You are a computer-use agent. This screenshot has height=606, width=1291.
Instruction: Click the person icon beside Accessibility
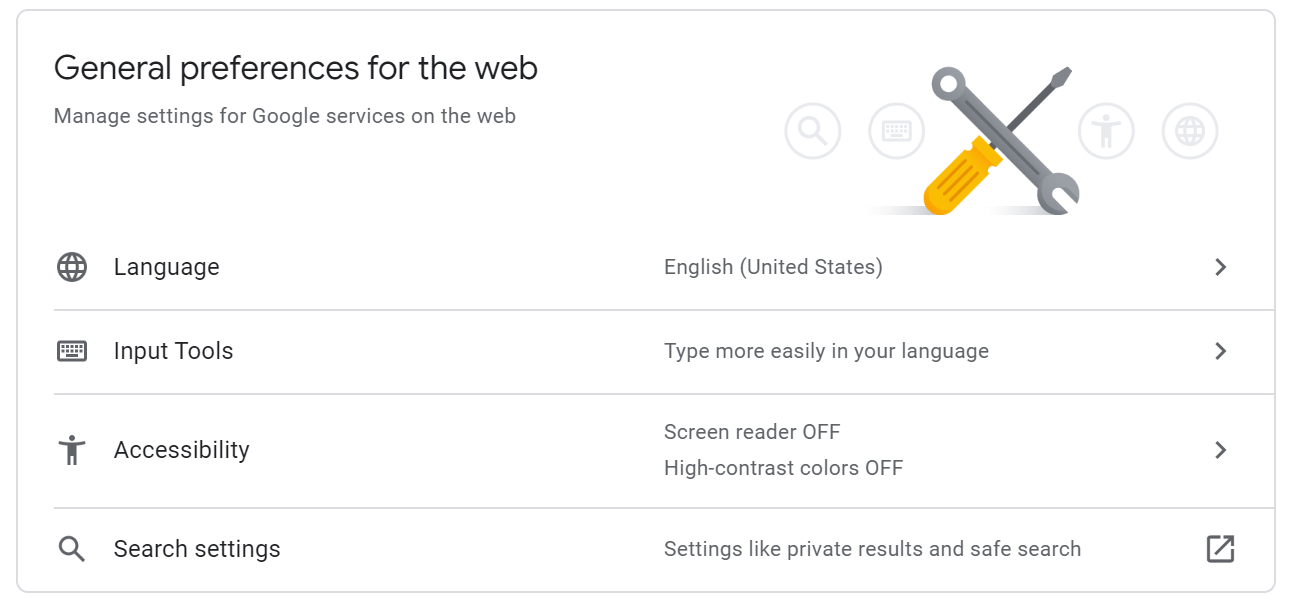click(72, 450)
